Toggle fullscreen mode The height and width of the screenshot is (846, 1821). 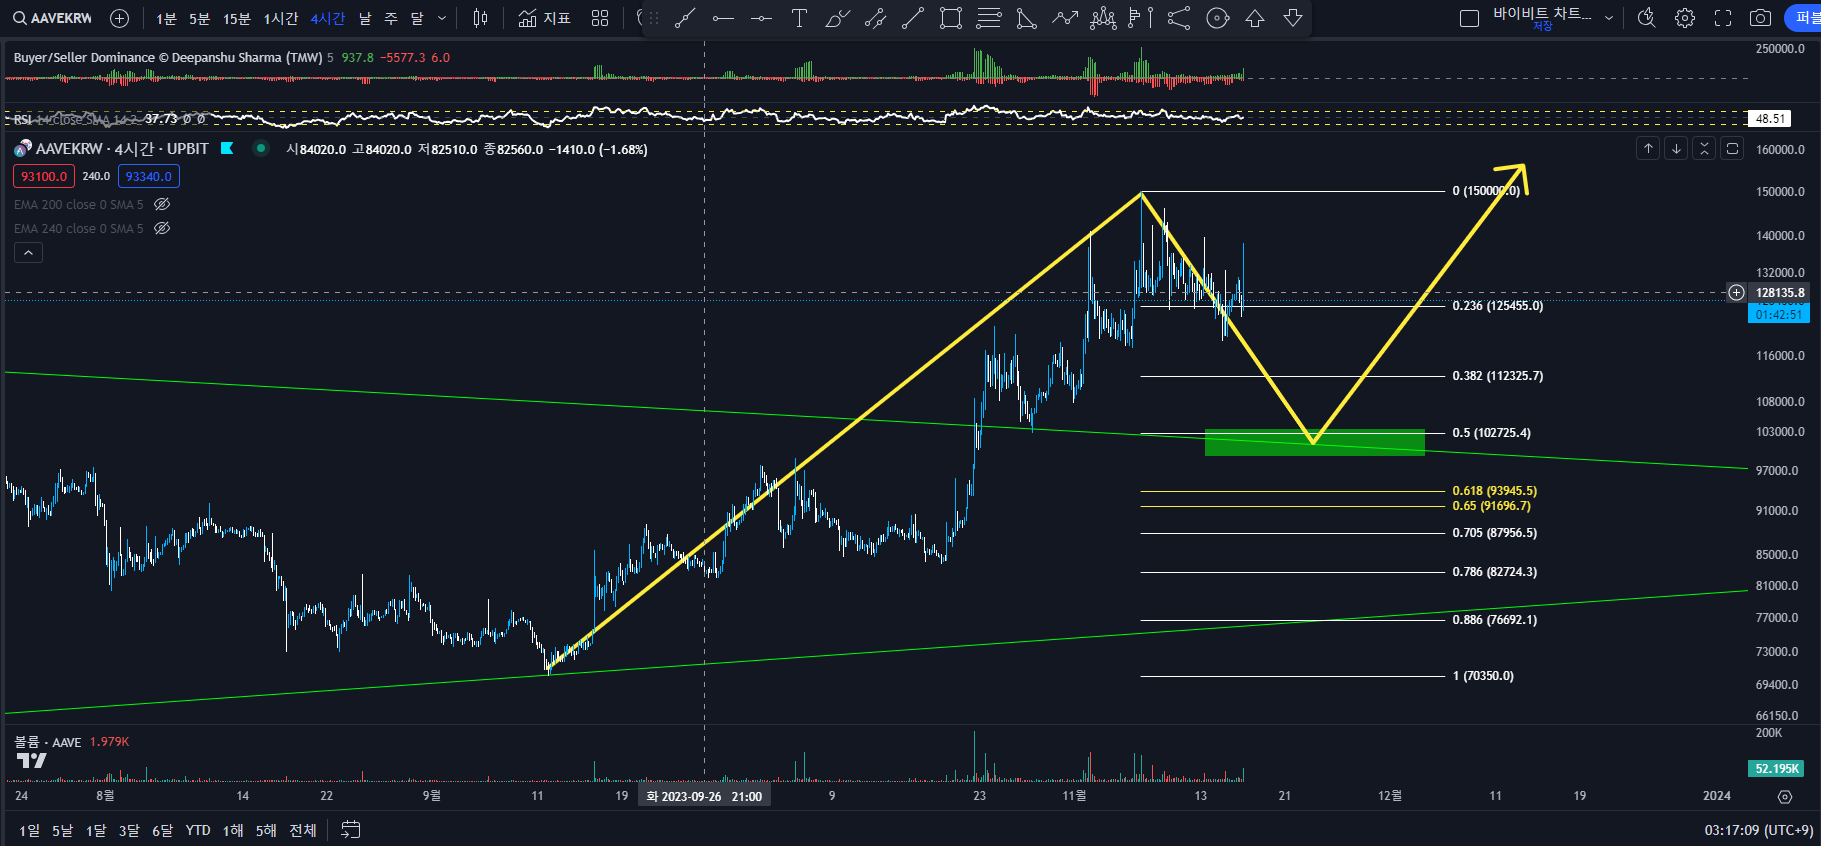1723,18
